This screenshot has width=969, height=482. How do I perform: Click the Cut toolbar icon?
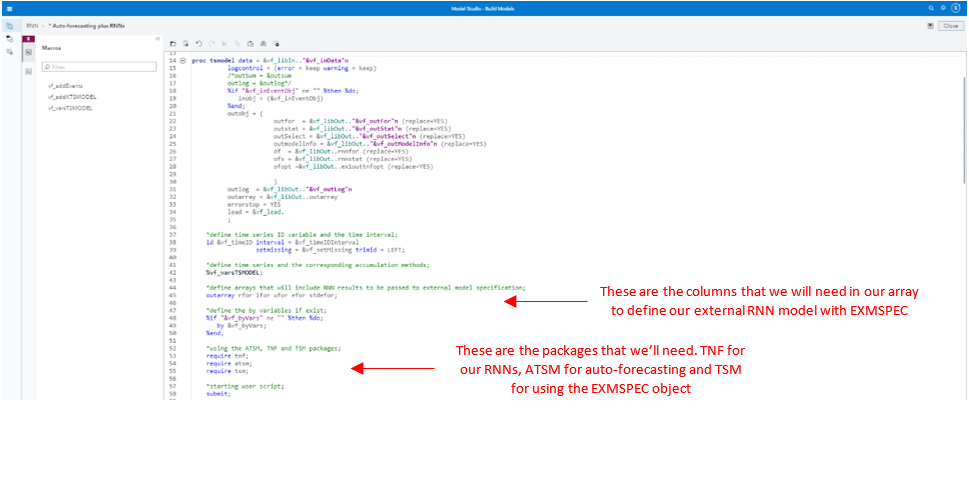(x=224, y=44)
